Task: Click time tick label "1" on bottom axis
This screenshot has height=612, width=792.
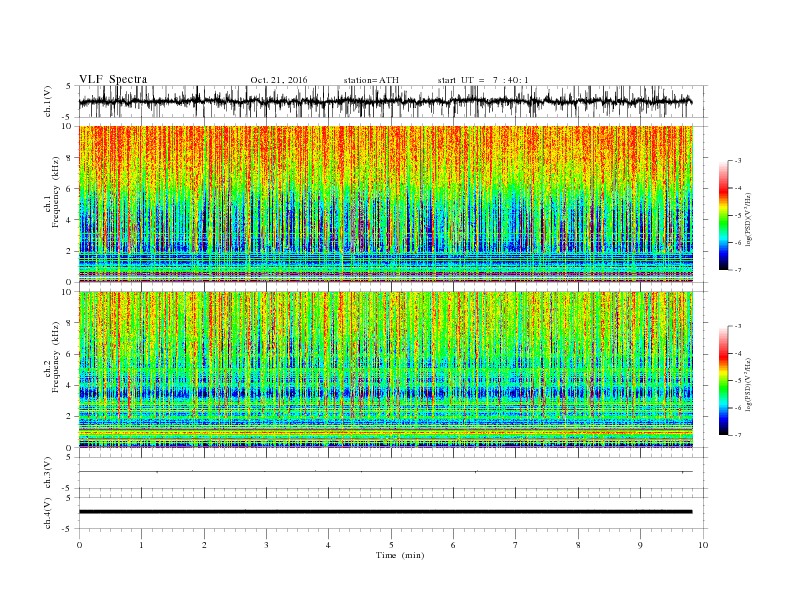Action: click(x=142, y=545)
